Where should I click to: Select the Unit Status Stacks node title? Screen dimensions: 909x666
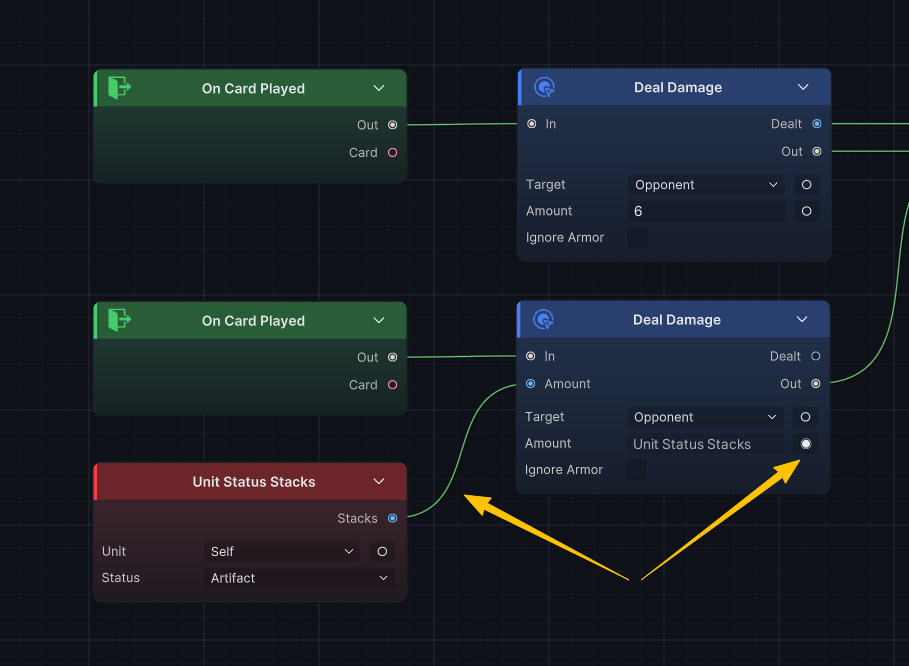pyautogui.click(x=254, y=482)
